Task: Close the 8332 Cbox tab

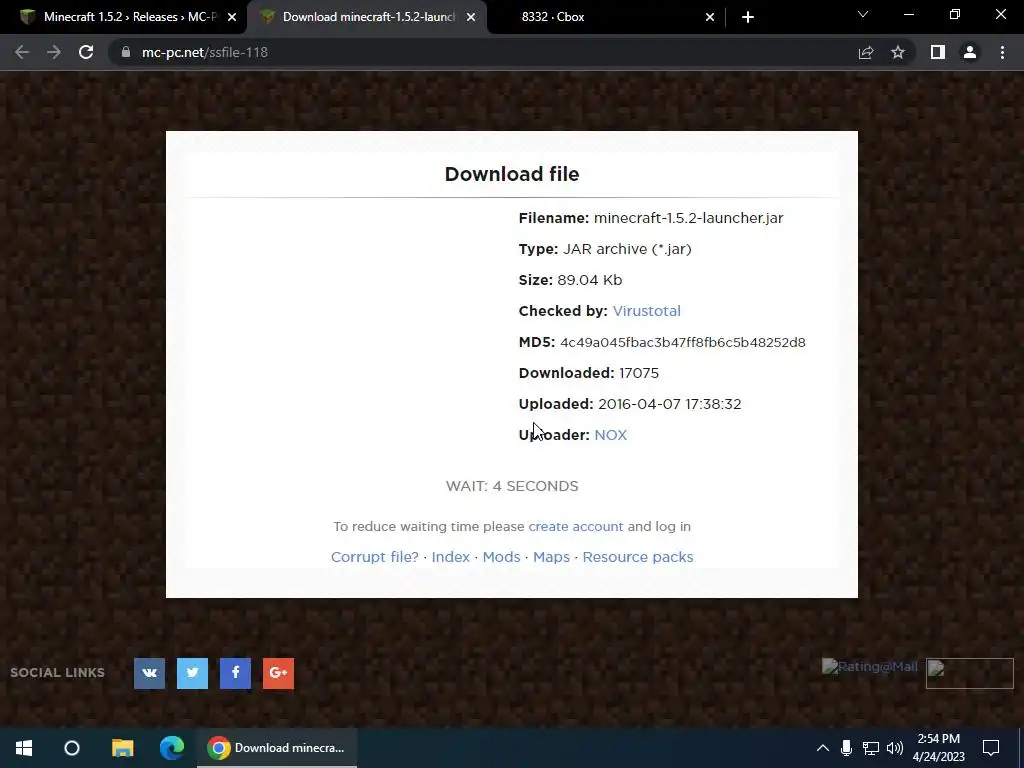Action: (x=710, y=17)
